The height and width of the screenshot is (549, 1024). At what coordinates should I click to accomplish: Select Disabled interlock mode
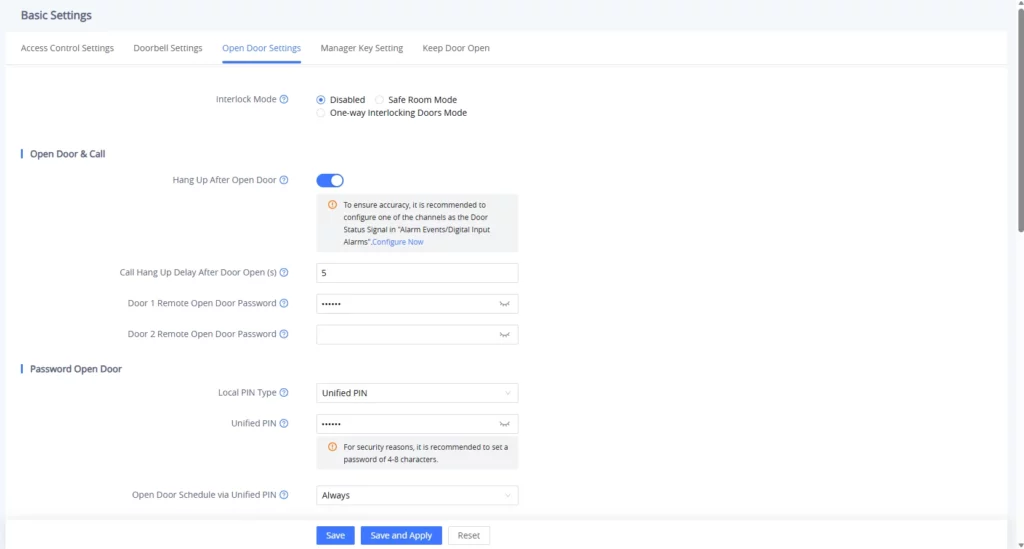(321, 100)
